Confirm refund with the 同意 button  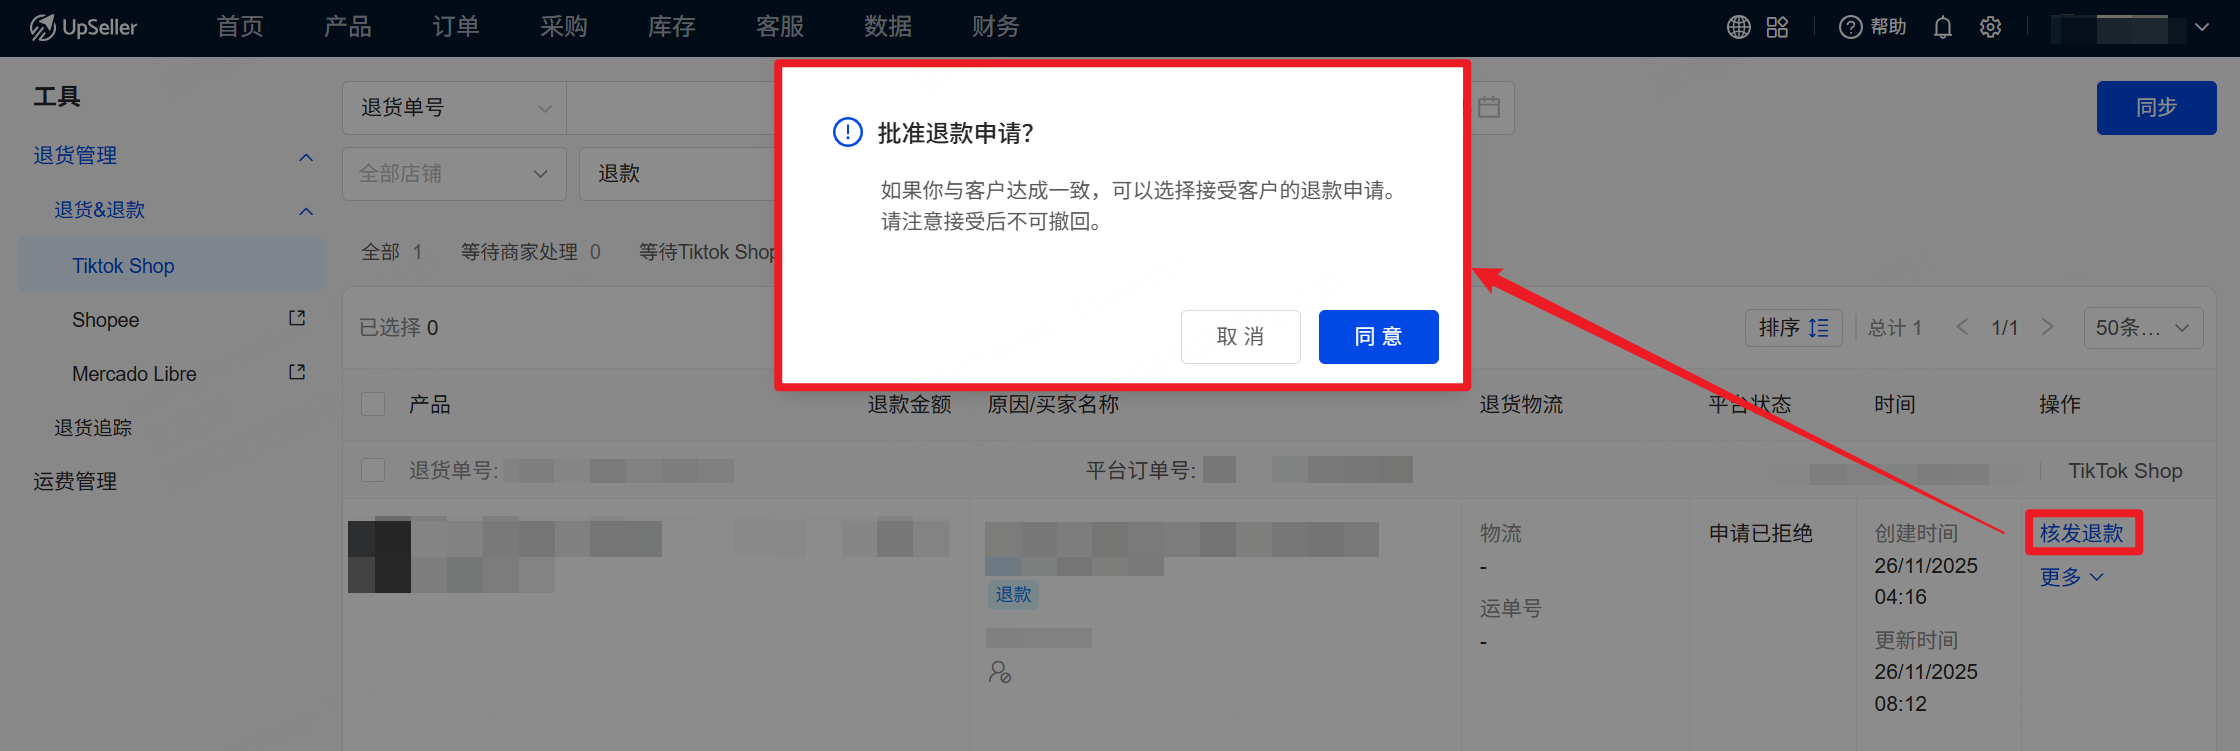coord(1378,337)
